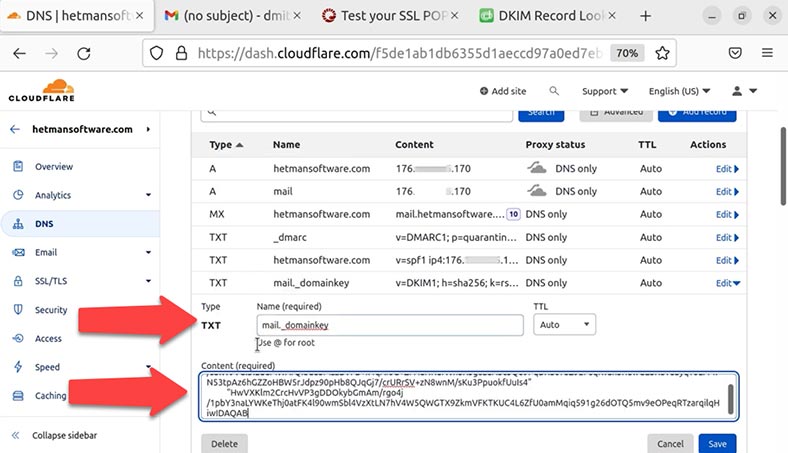Click the page vertical scrollbar
The height and width of the screenshot is (453, 788).
coord(783,166)
